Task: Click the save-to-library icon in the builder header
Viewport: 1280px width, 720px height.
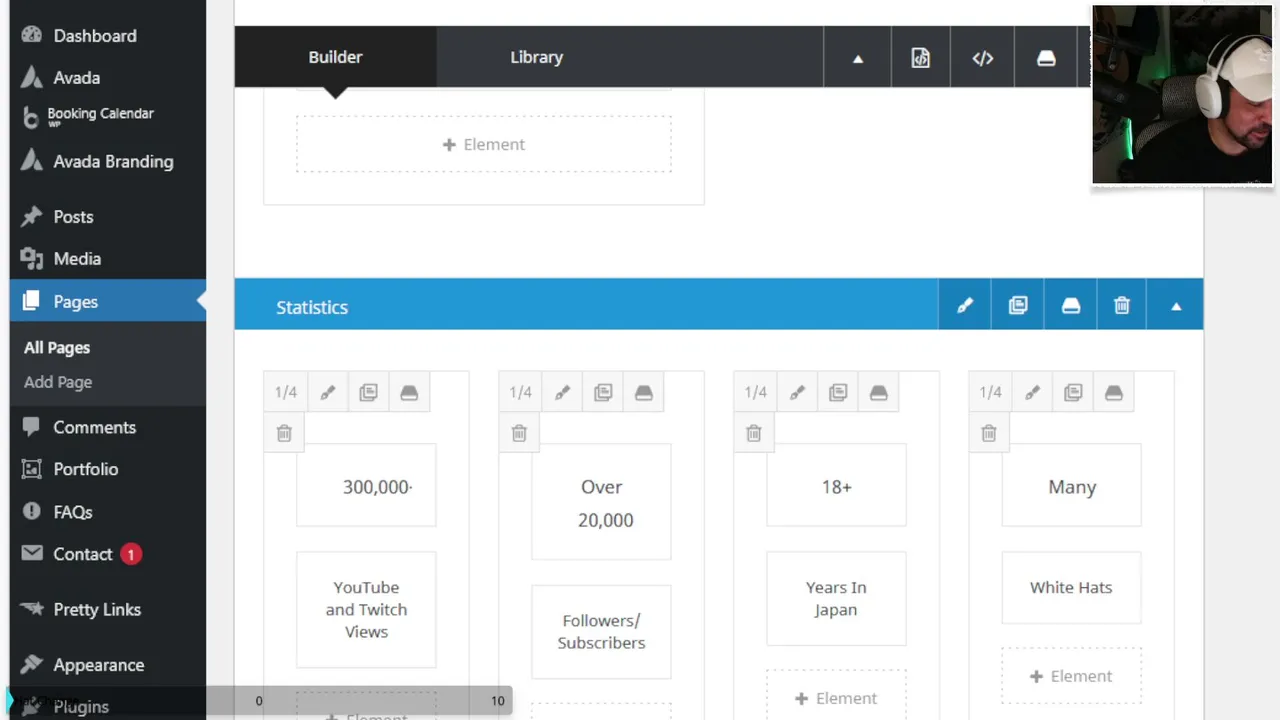Action: point(1046,58)
